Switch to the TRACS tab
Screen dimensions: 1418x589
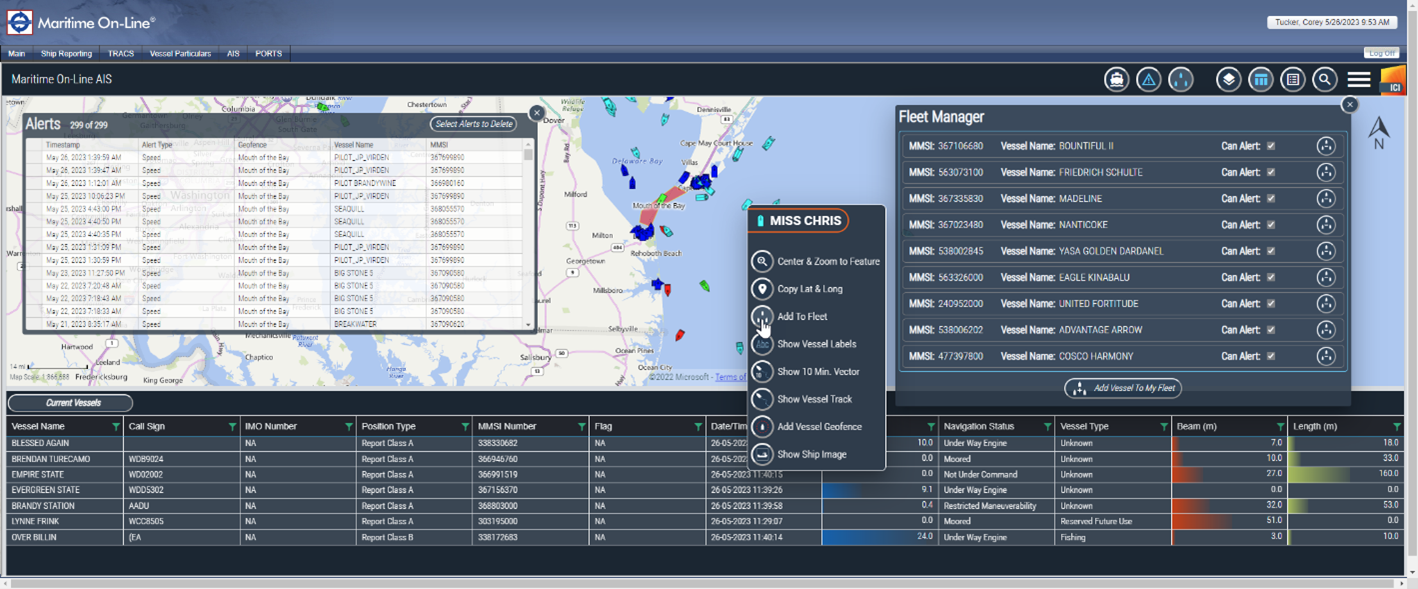click(x=121, y=53)
